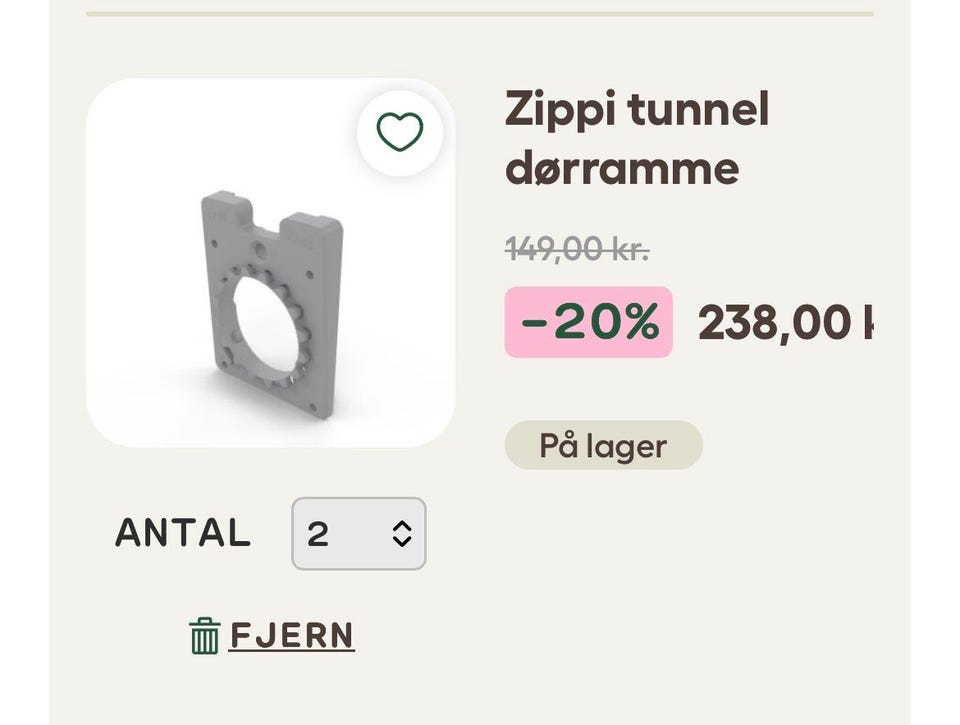This screenshot has width=960, height=725.
Task: Select the number 2 in the quantity field
Action: [318, 534]
